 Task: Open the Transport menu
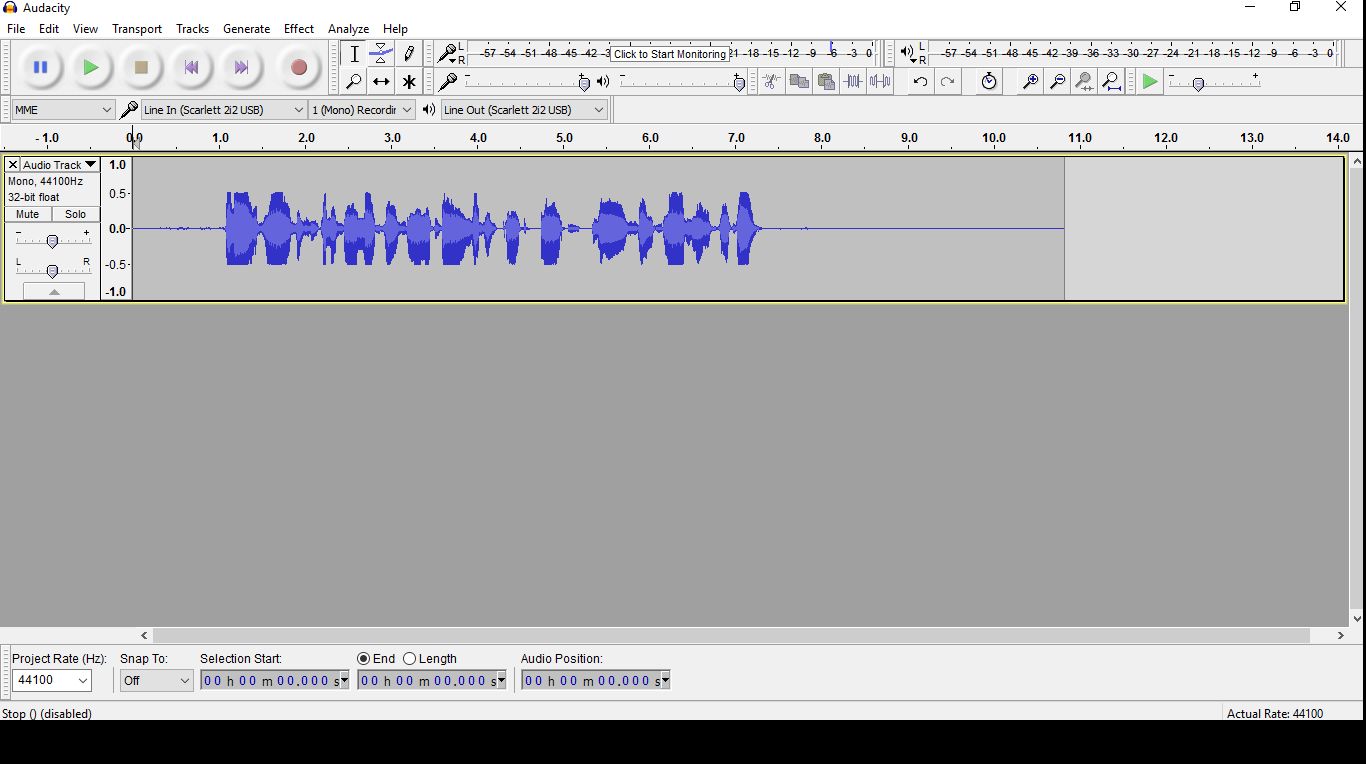(137, 29)
